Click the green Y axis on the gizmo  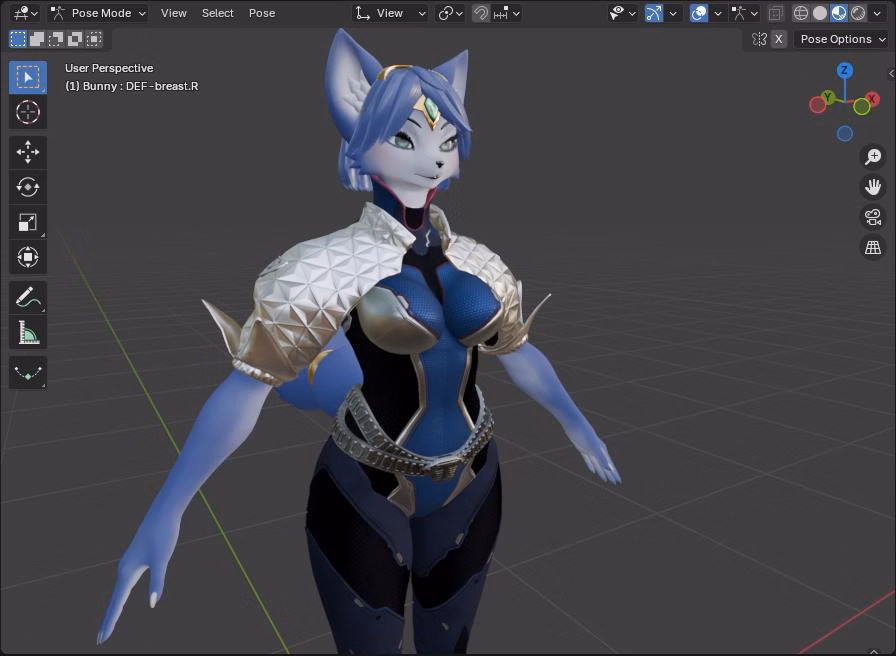827,97
